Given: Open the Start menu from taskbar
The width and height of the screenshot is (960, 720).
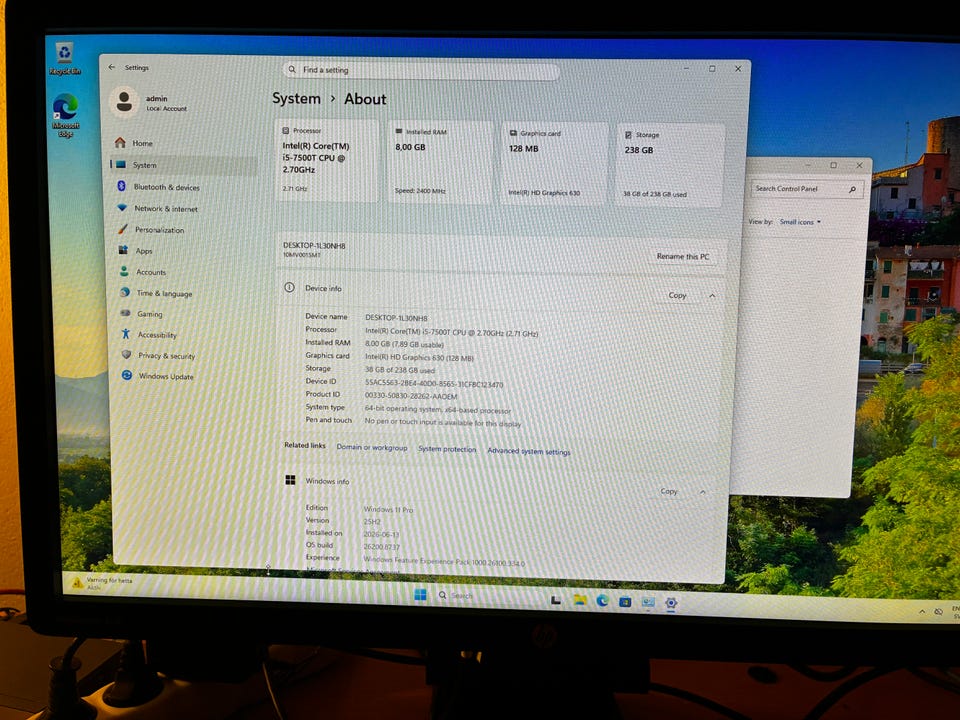Looking at the screenshot, I should click(x=420, y=594).
